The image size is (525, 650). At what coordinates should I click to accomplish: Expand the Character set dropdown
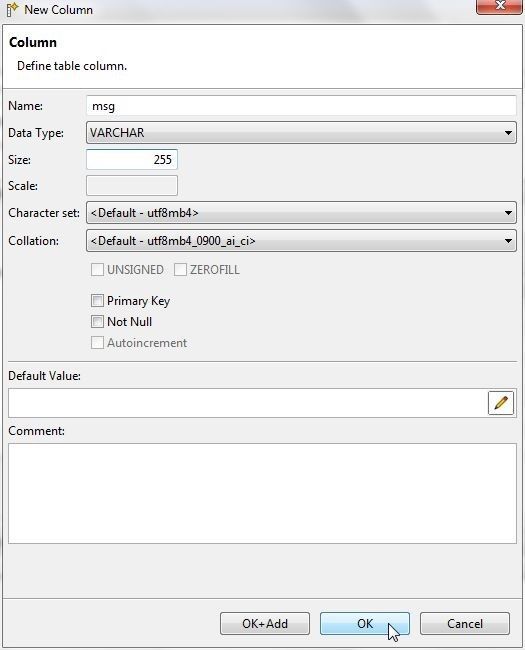coord(301,213)
